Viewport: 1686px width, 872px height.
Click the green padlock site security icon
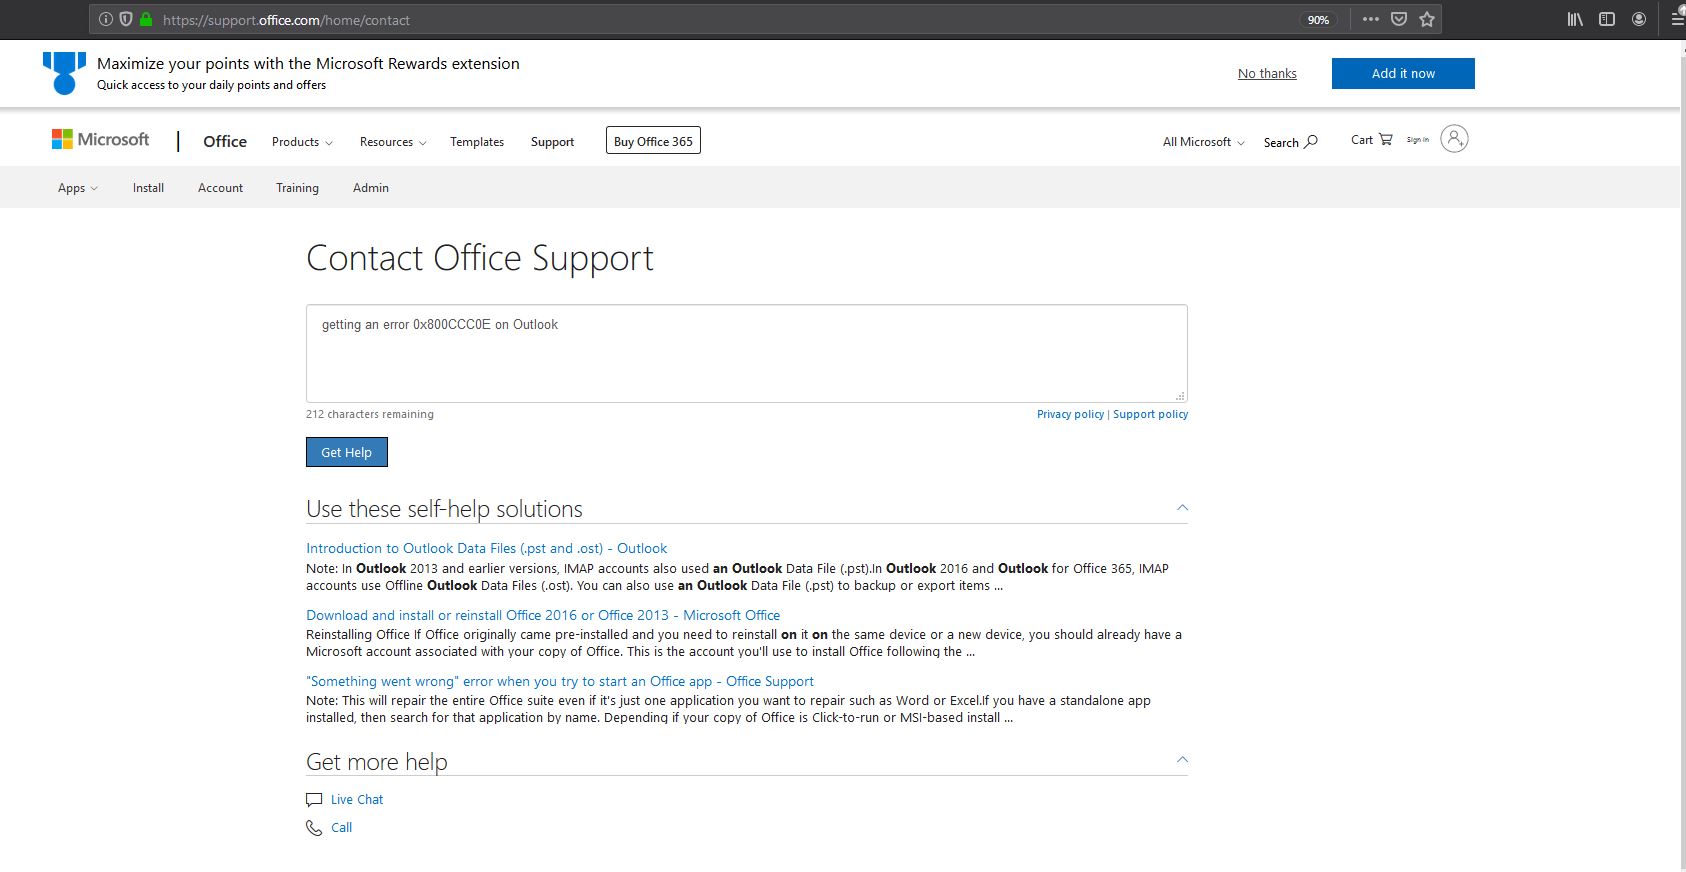click(146, 19)
